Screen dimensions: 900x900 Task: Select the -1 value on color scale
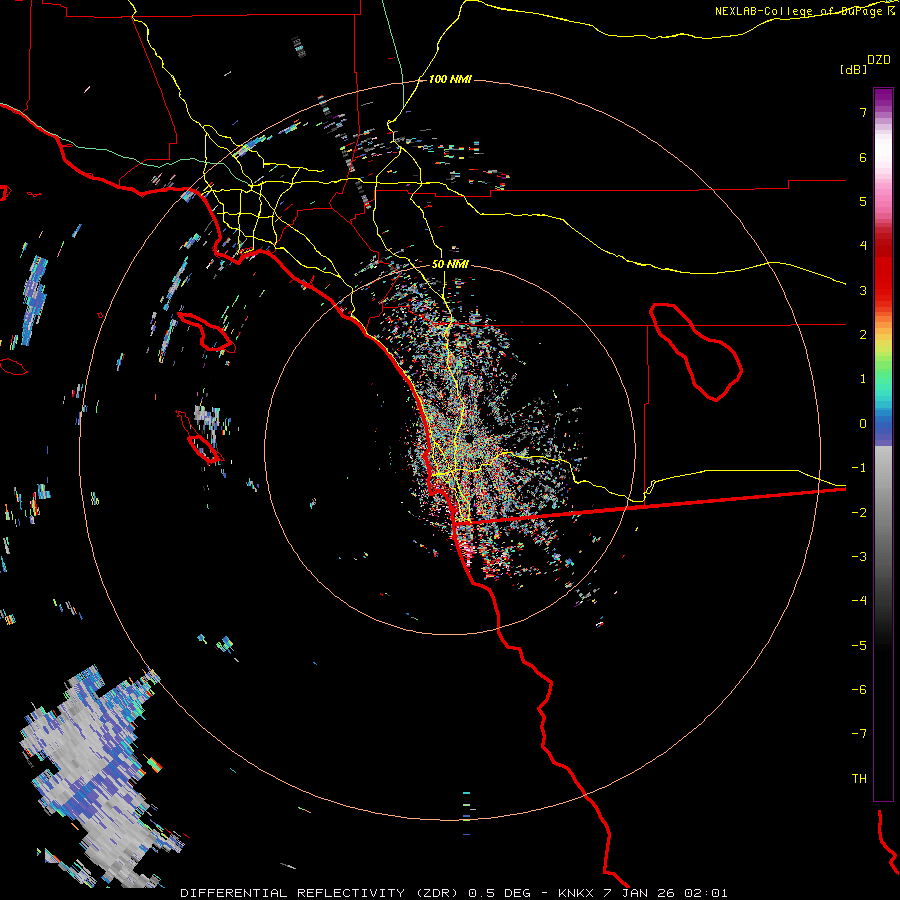tap(859, 468)
